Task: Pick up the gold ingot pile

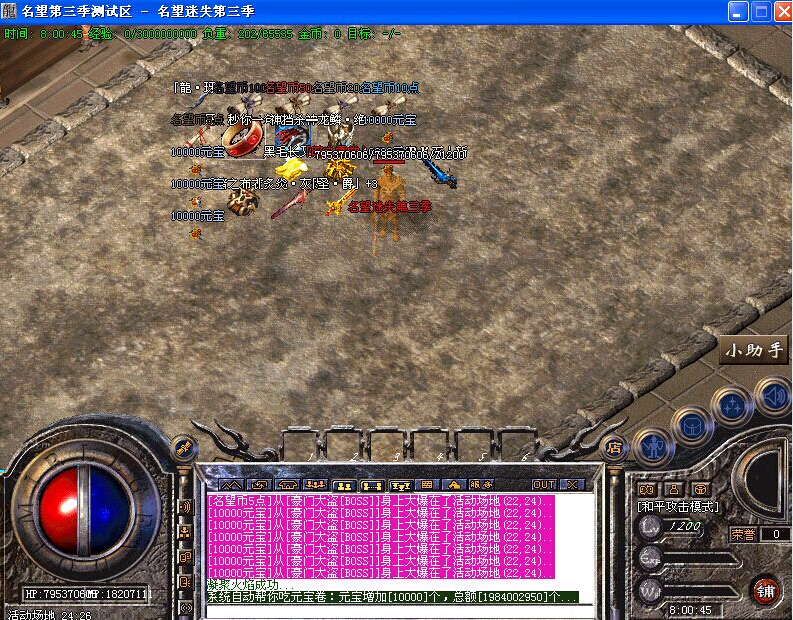Action: pyautogui.click(x=290, y=169)
